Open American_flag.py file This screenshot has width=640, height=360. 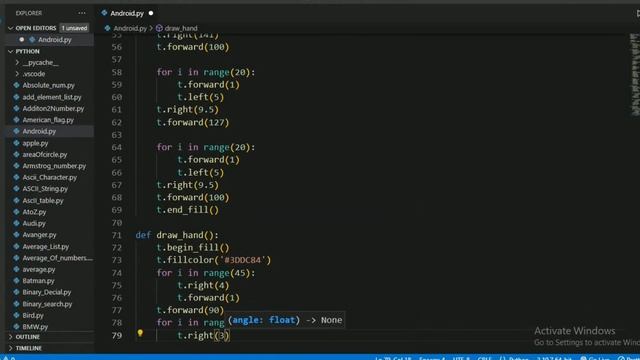click(x=48, y=120)
